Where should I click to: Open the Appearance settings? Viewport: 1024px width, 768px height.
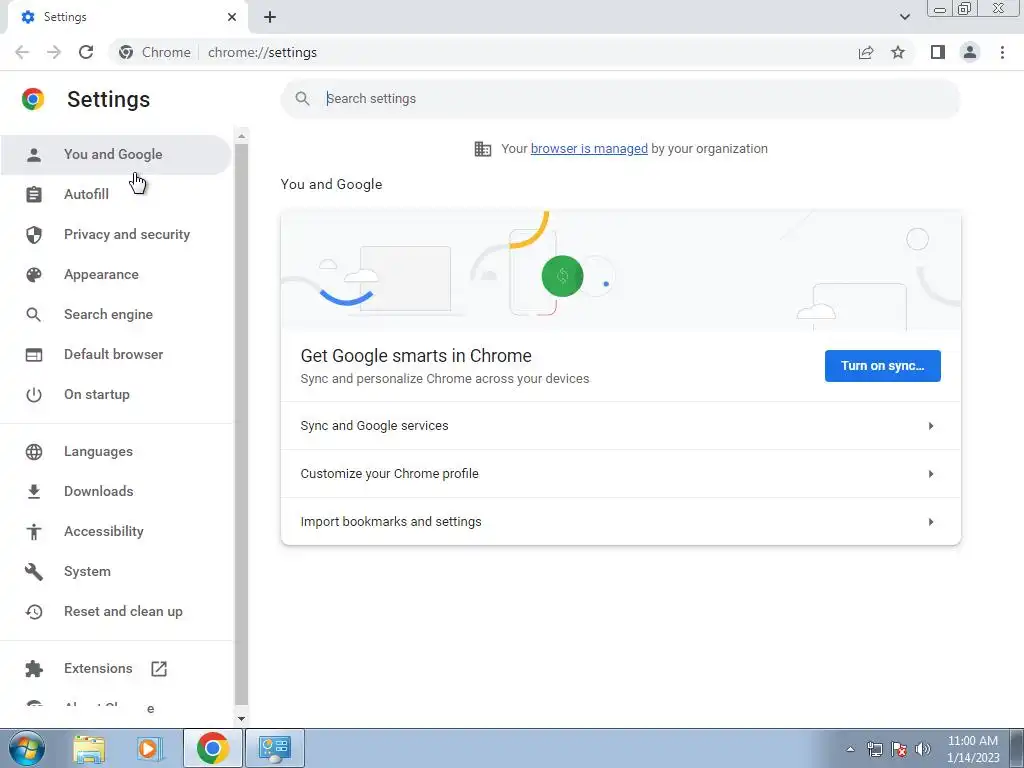116,274
